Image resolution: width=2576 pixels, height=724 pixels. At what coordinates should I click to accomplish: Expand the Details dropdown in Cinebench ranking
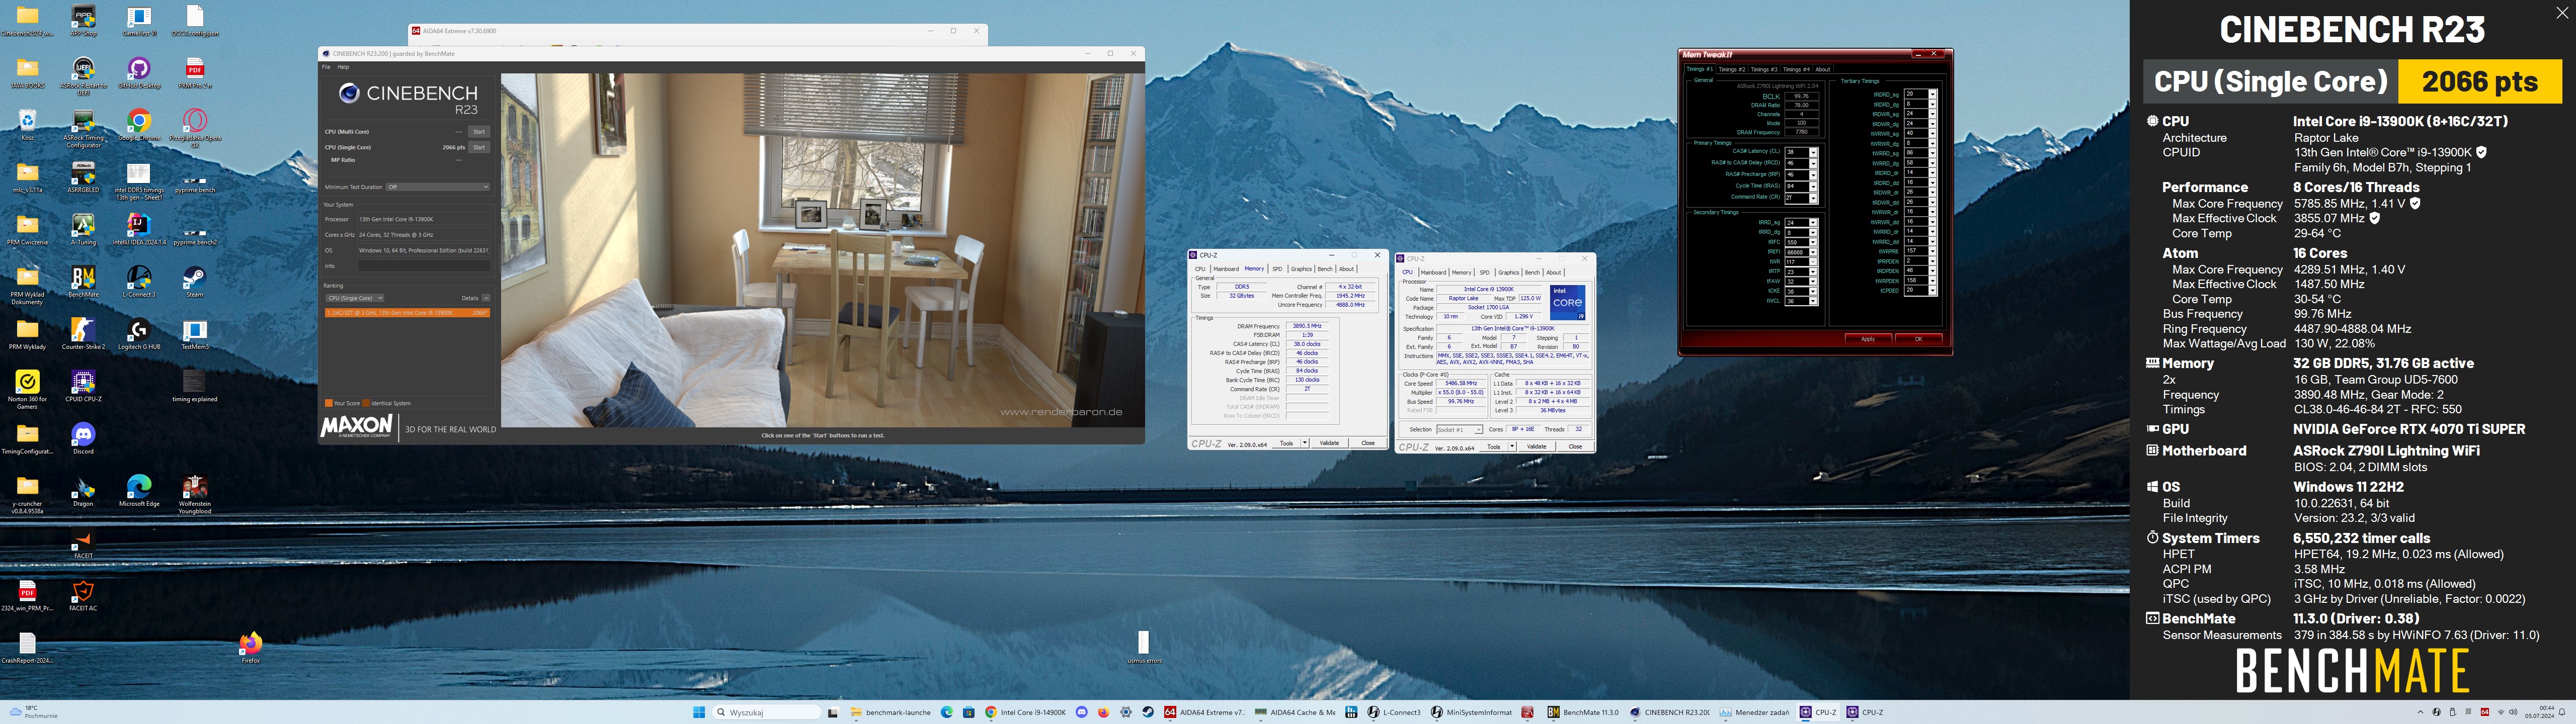(x=486, y=298)
